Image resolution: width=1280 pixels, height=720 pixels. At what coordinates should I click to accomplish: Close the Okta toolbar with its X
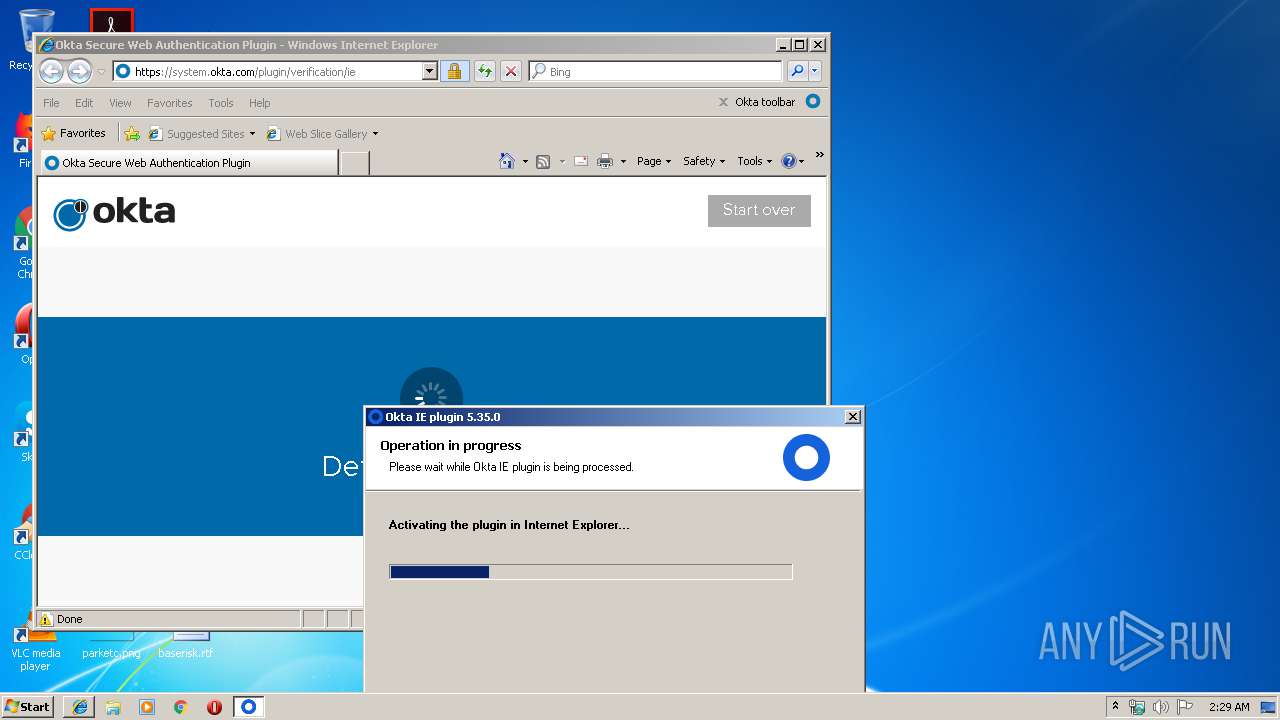[723, 102]
